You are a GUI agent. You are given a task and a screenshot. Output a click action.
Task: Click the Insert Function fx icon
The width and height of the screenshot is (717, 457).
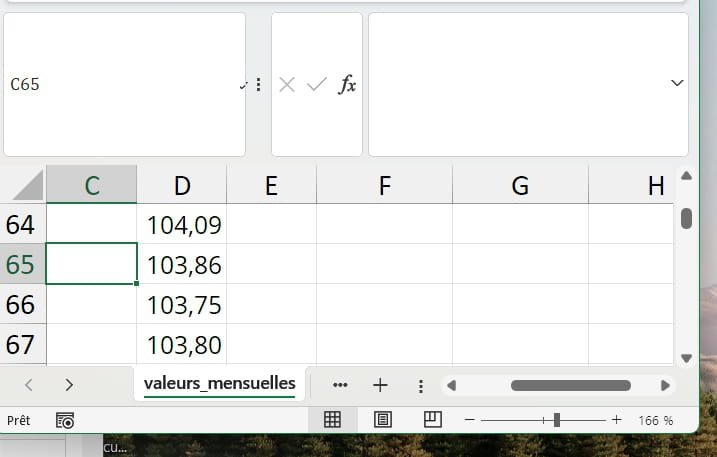point(347,85)
